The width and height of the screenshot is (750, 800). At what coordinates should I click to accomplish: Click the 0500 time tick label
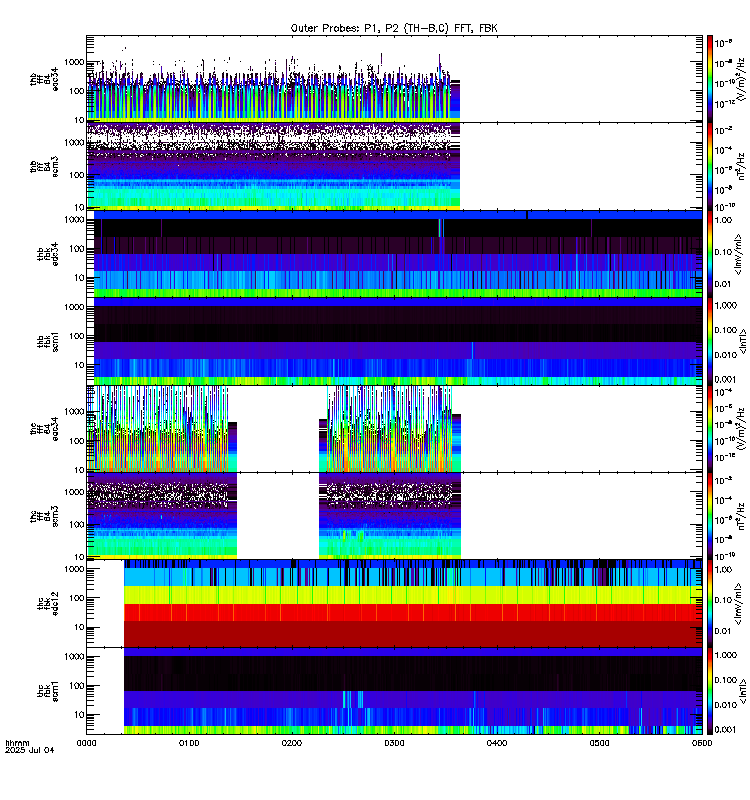pos(599,743)
